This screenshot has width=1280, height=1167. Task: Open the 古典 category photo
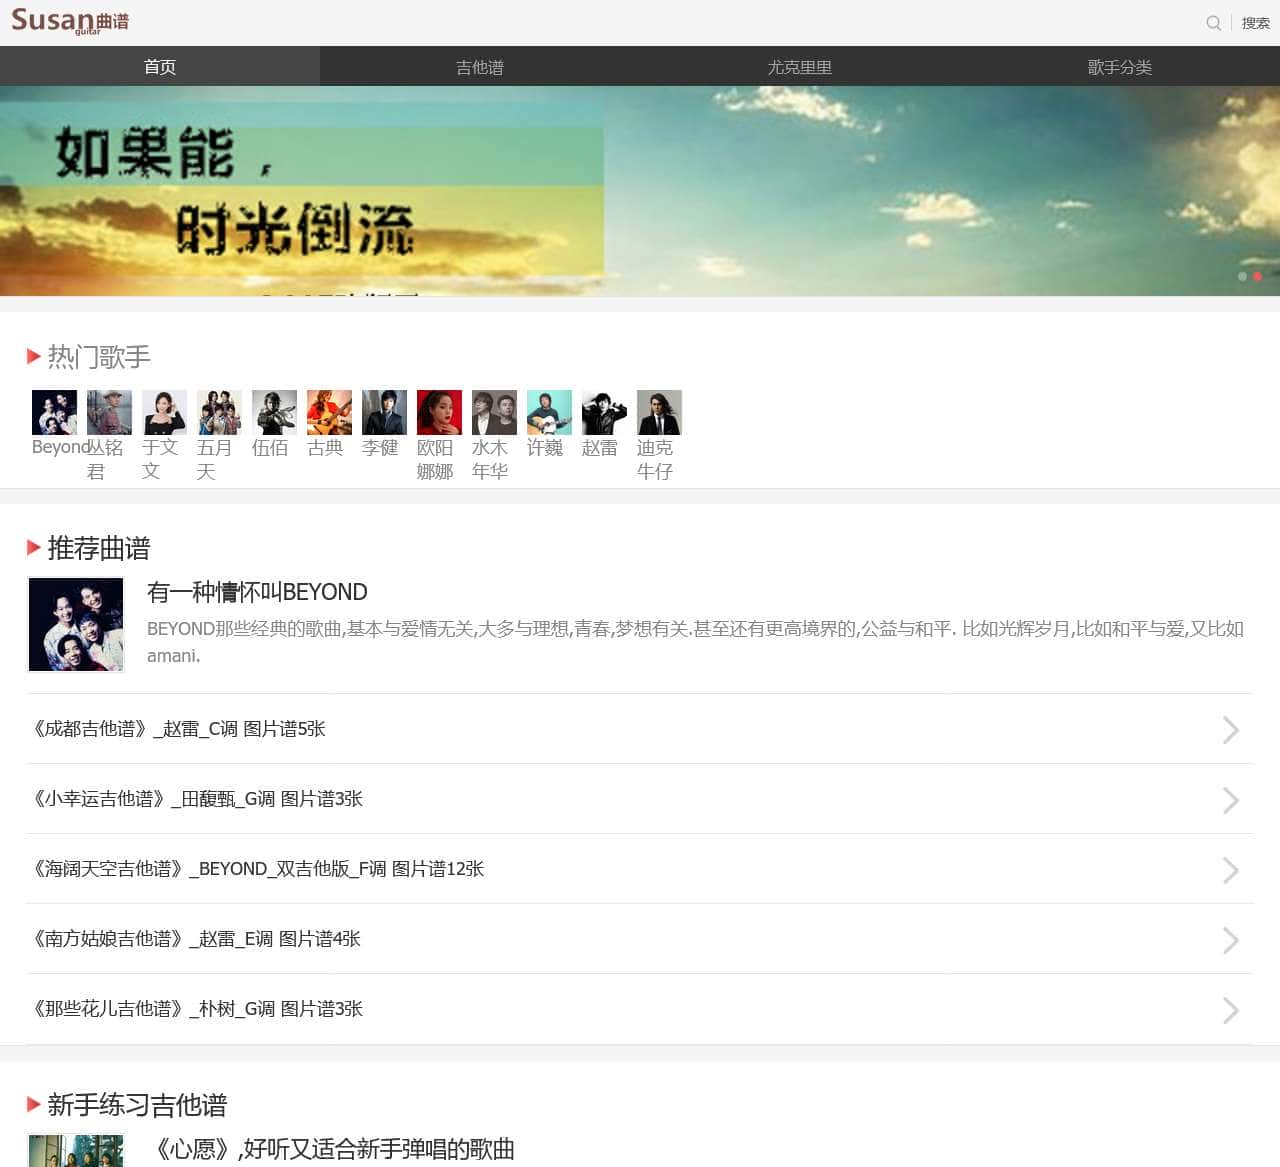pos(329,412)
